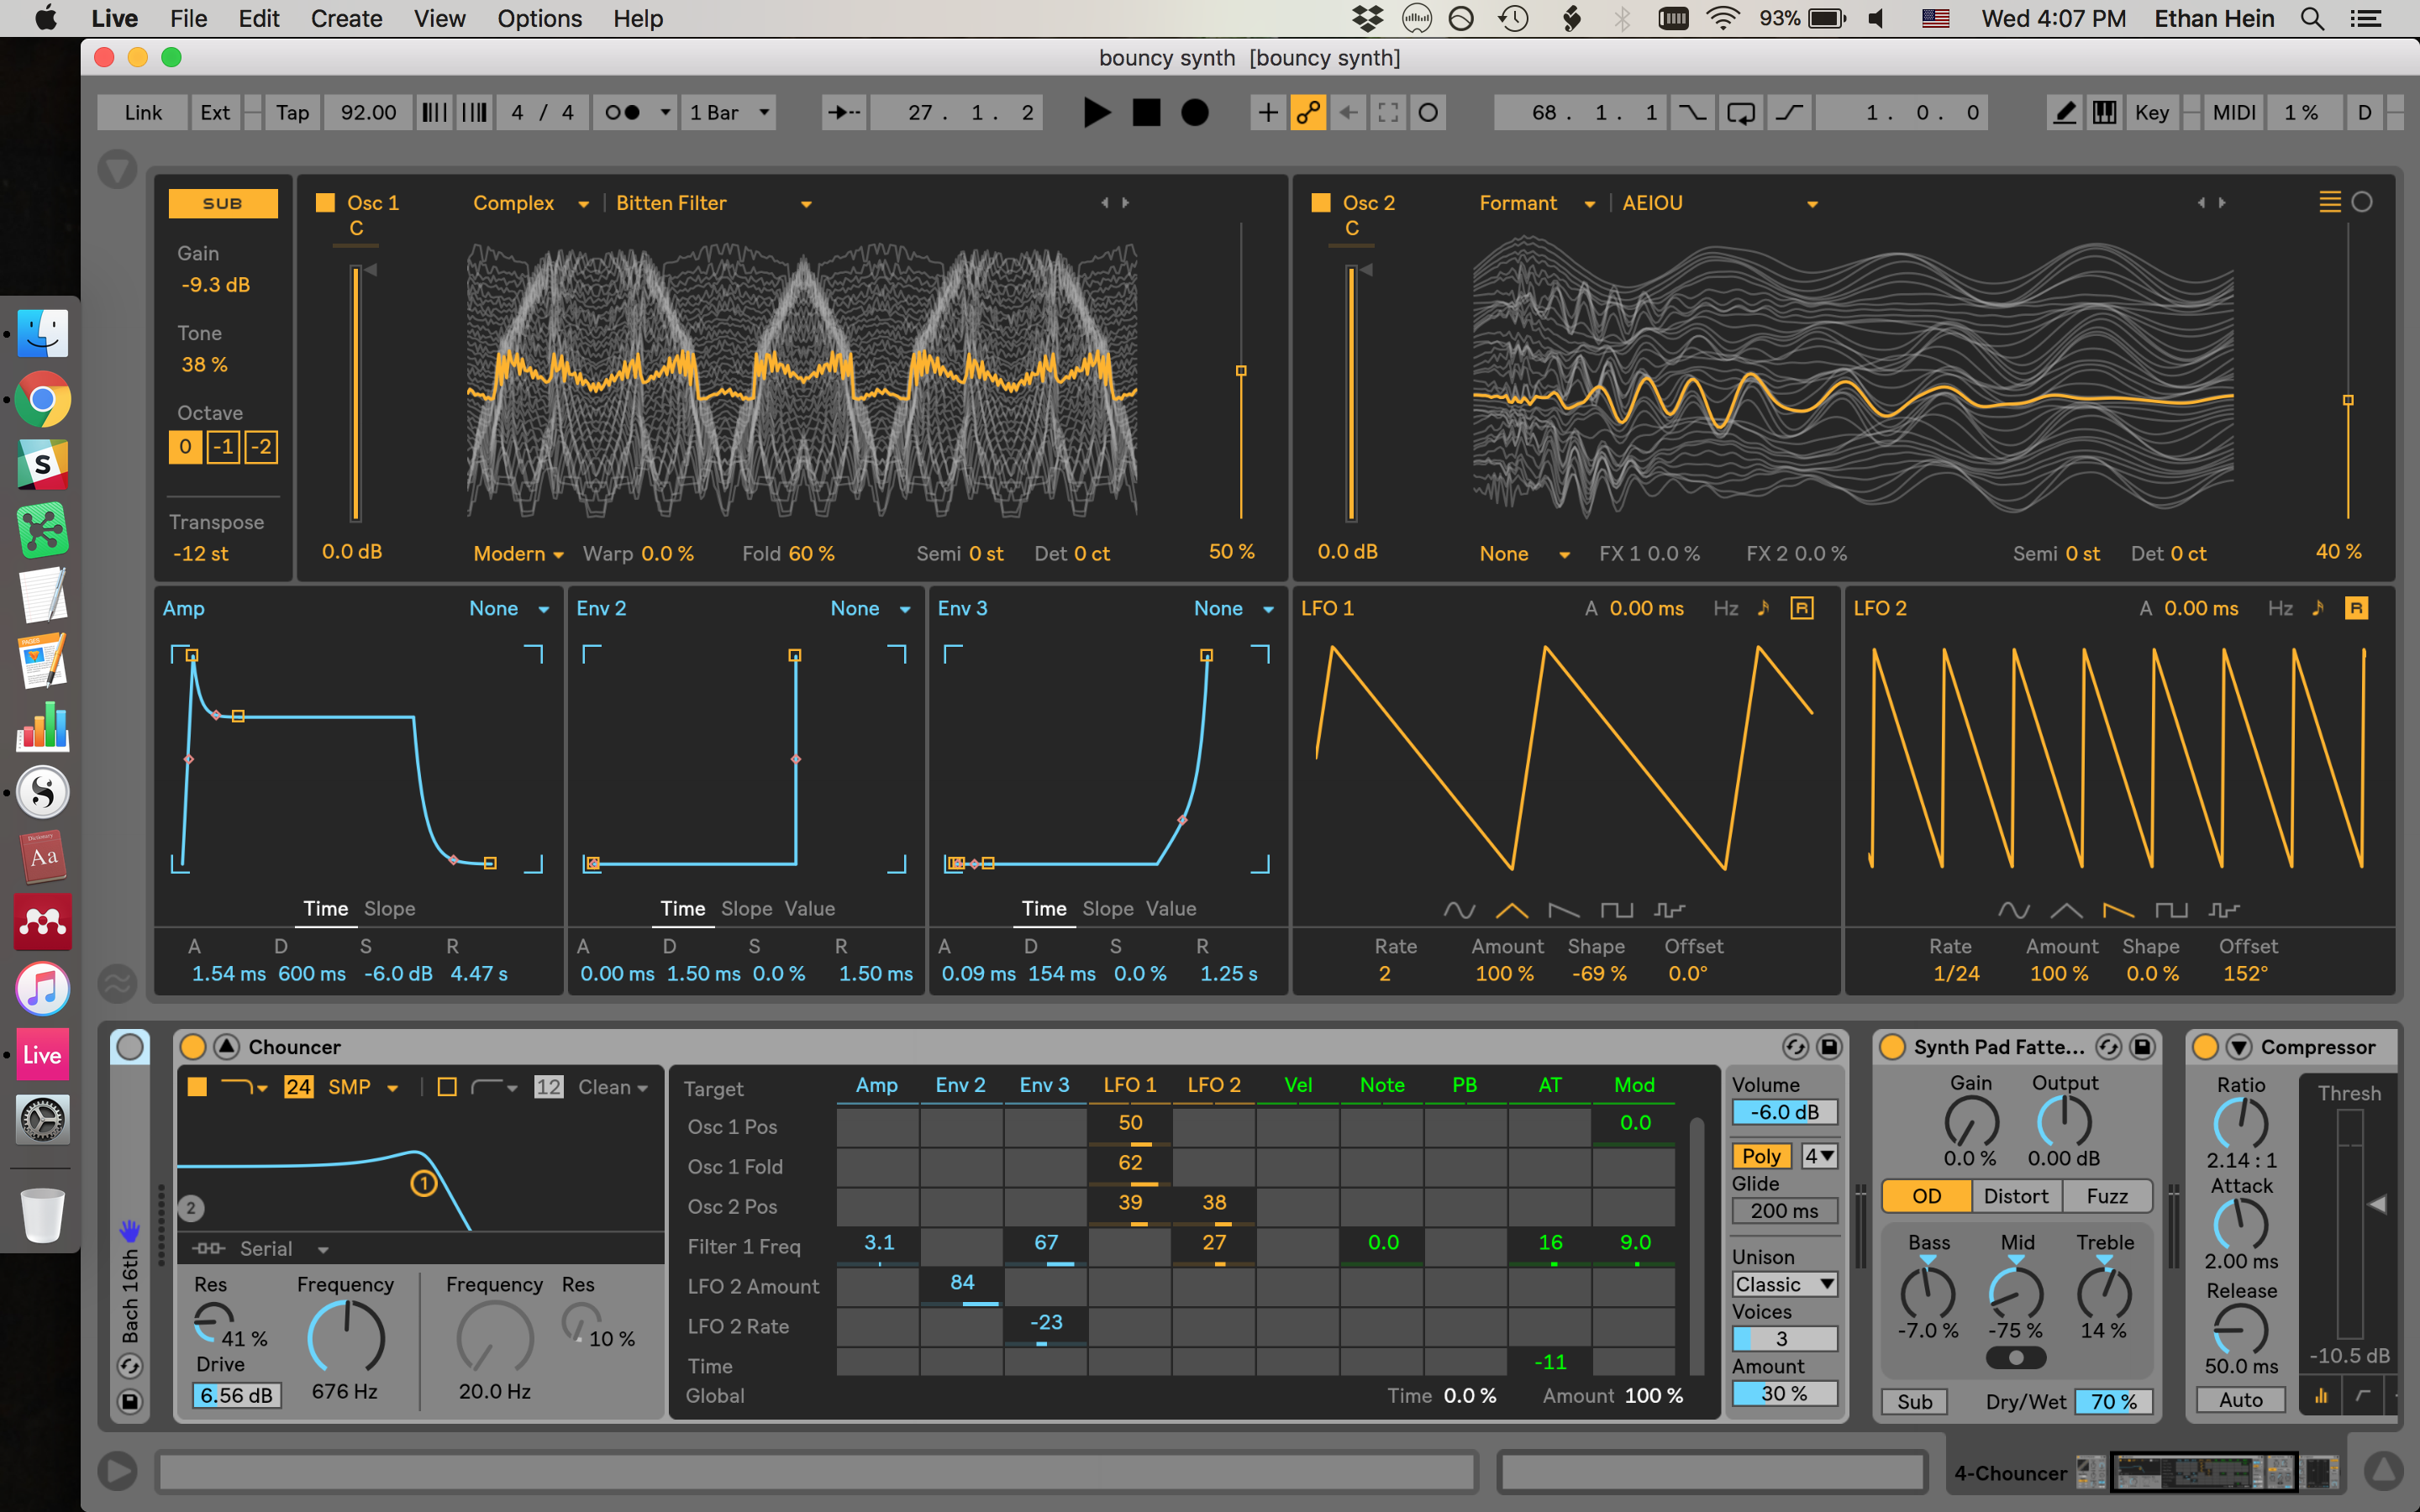This screenshot has height=1512, width=2420.
Task: Click Chouncer hot-swap preset icon
Action: (1795, 1047)
